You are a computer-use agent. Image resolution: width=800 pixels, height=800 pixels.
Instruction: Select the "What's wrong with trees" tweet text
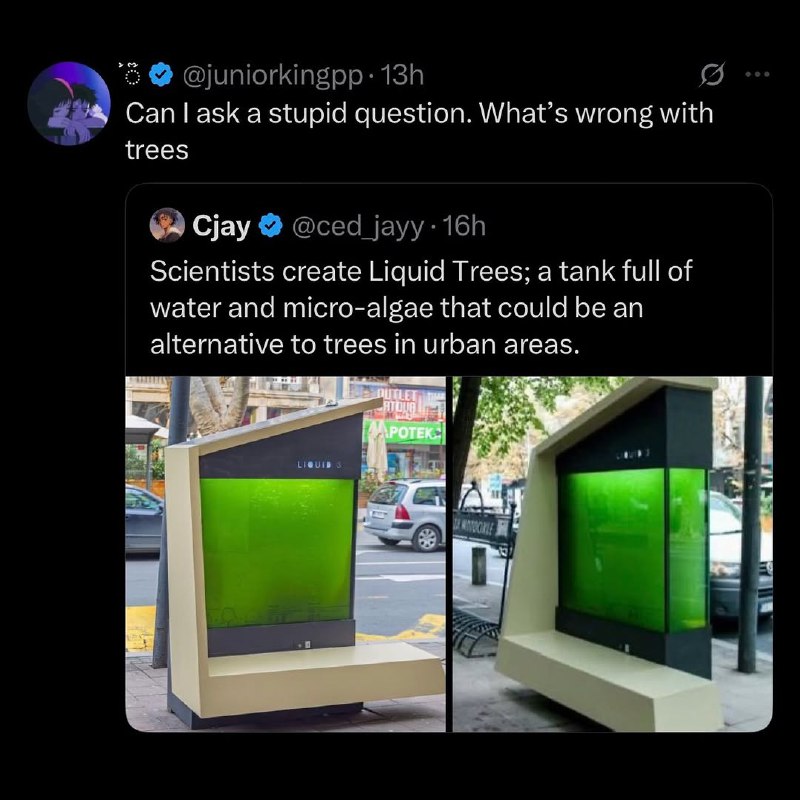point(420,127)
